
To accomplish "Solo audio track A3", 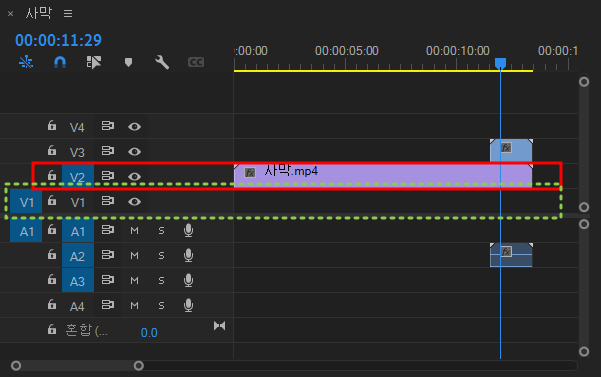I will [161, 281].
